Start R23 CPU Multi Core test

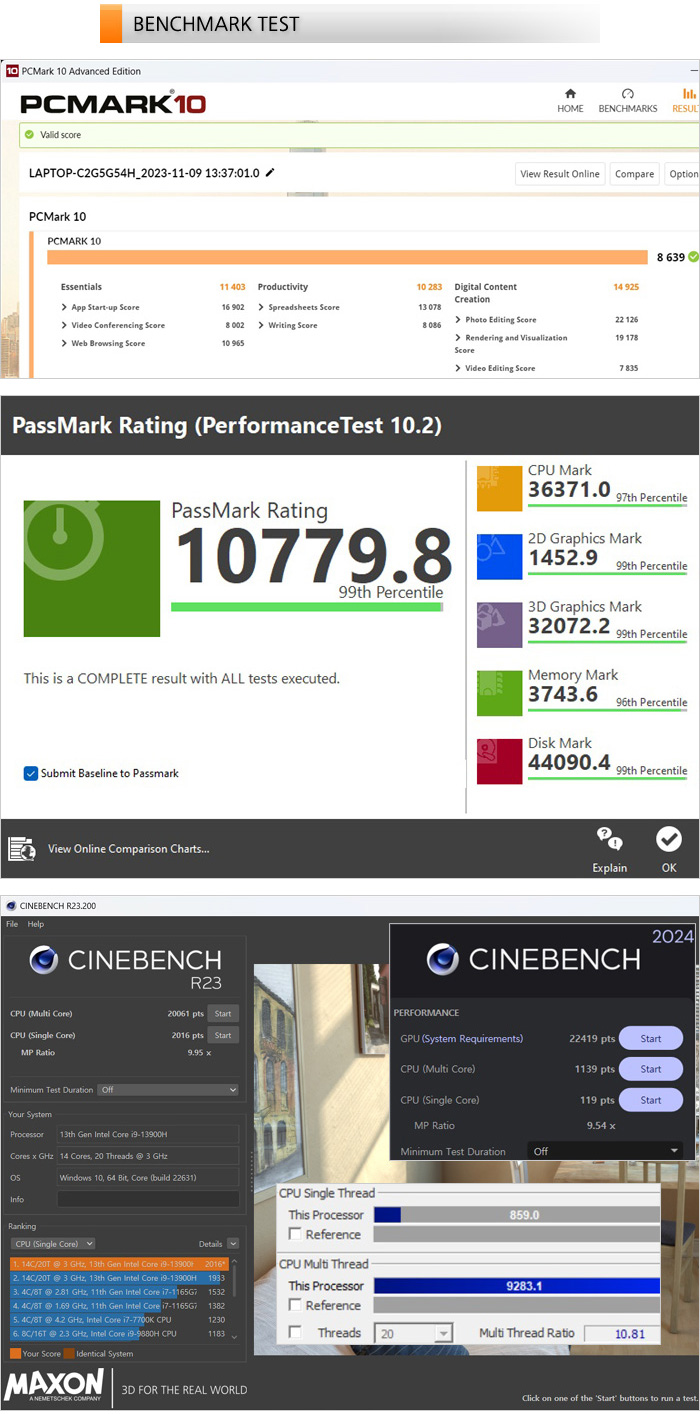point(223,1013)
